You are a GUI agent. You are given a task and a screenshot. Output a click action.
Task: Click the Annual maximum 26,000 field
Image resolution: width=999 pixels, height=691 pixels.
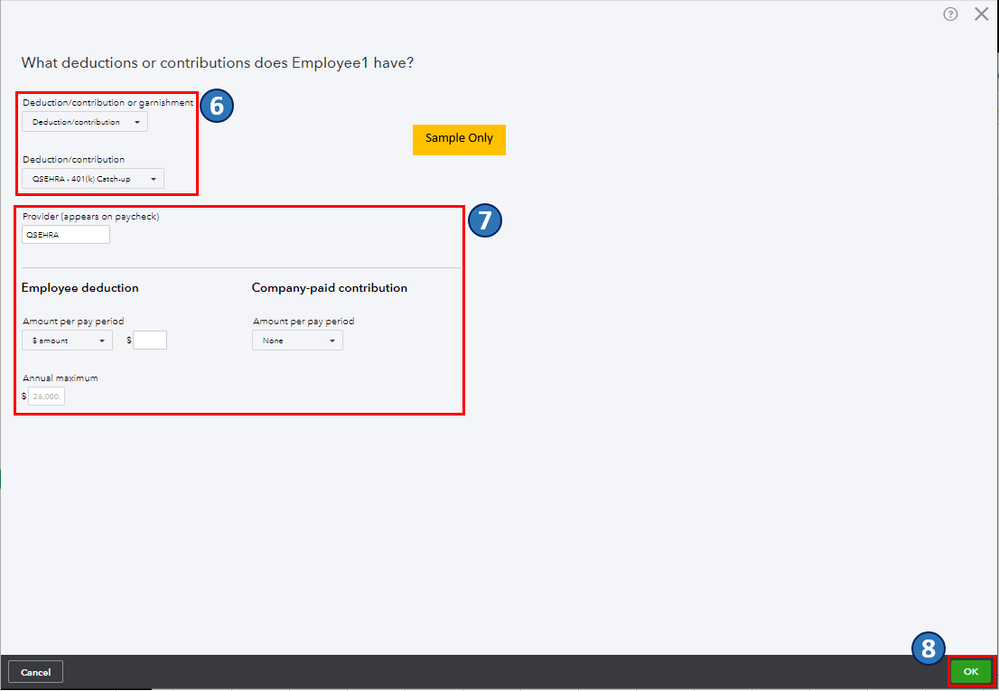tap(47, 396)
